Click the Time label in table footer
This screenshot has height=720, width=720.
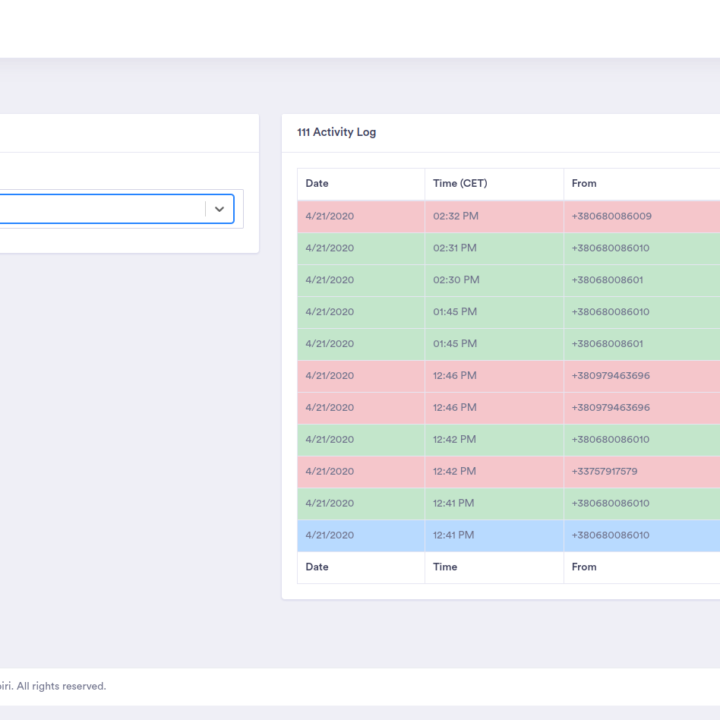[445, 567]
